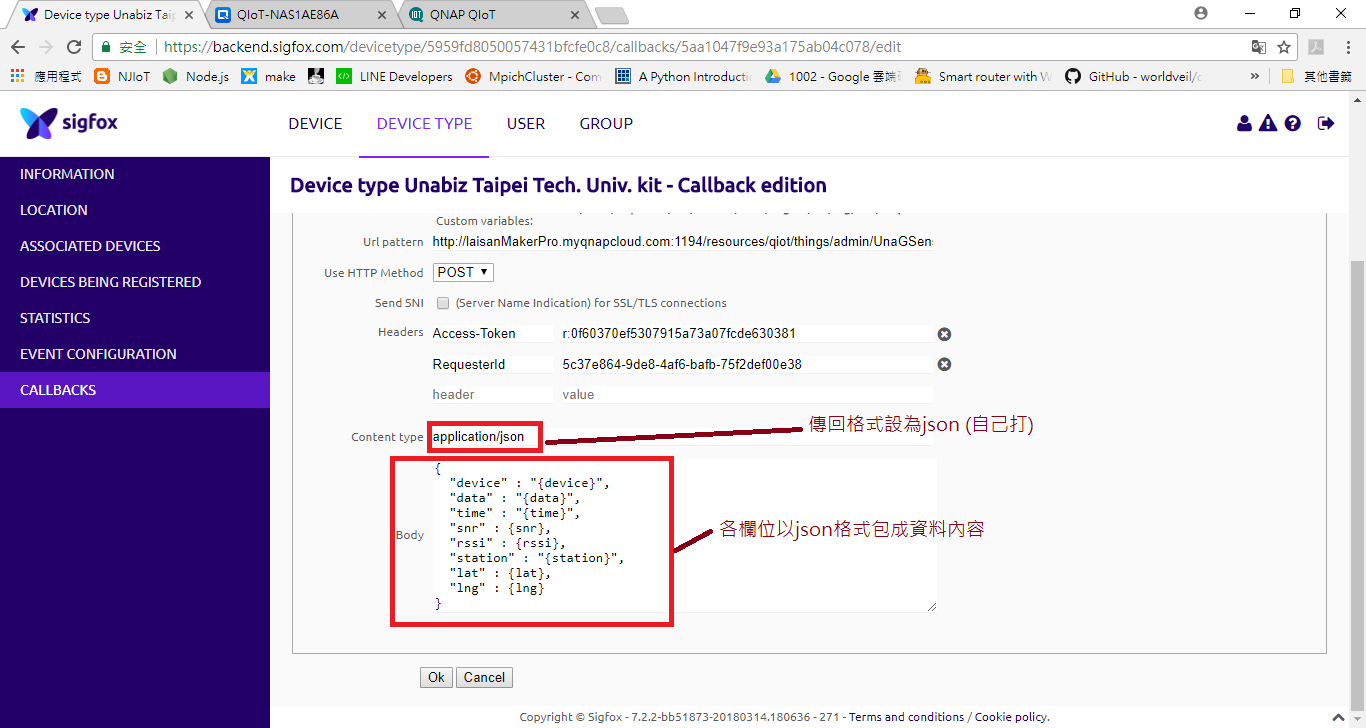Click the secure lock icon in address bar
This screenshot has height=728, width=1366.
pos(105,47)
